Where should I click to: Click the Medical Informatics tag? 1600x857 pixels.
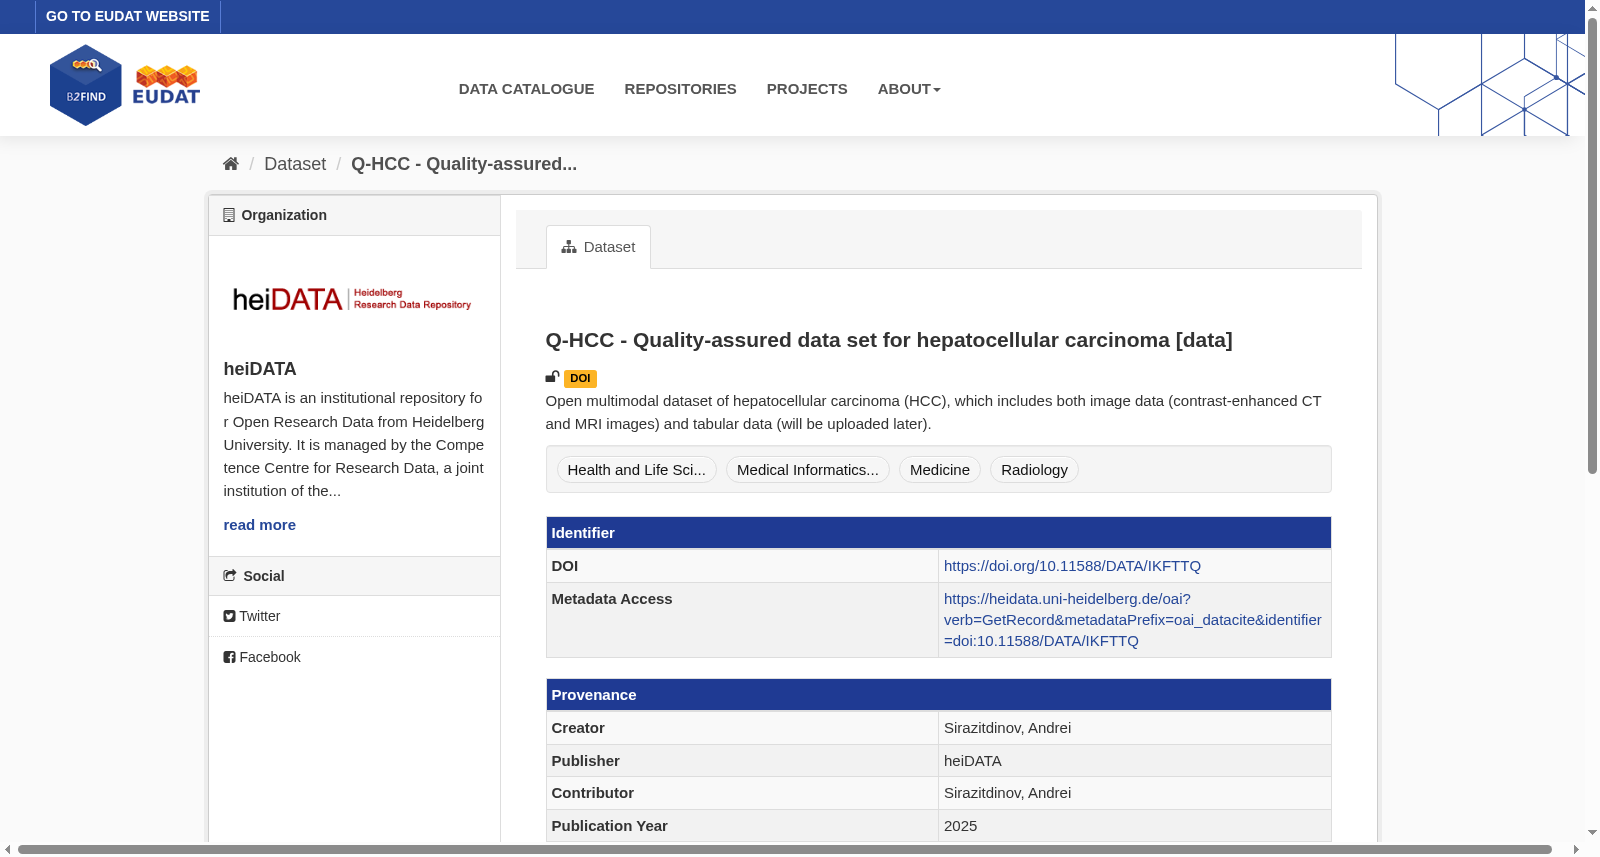(x=808, y=470)
